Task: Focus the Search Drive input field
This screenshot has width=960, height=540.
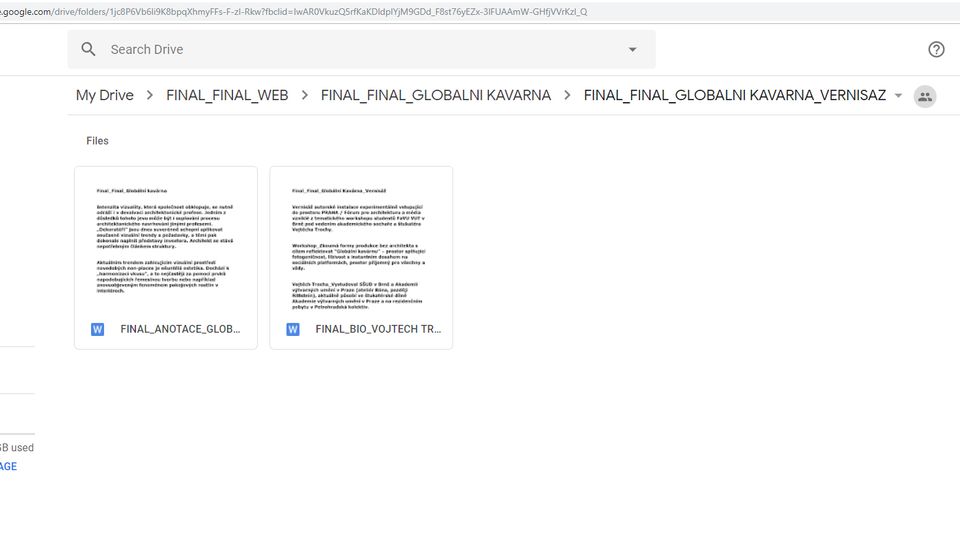Action: coord(350,49)
